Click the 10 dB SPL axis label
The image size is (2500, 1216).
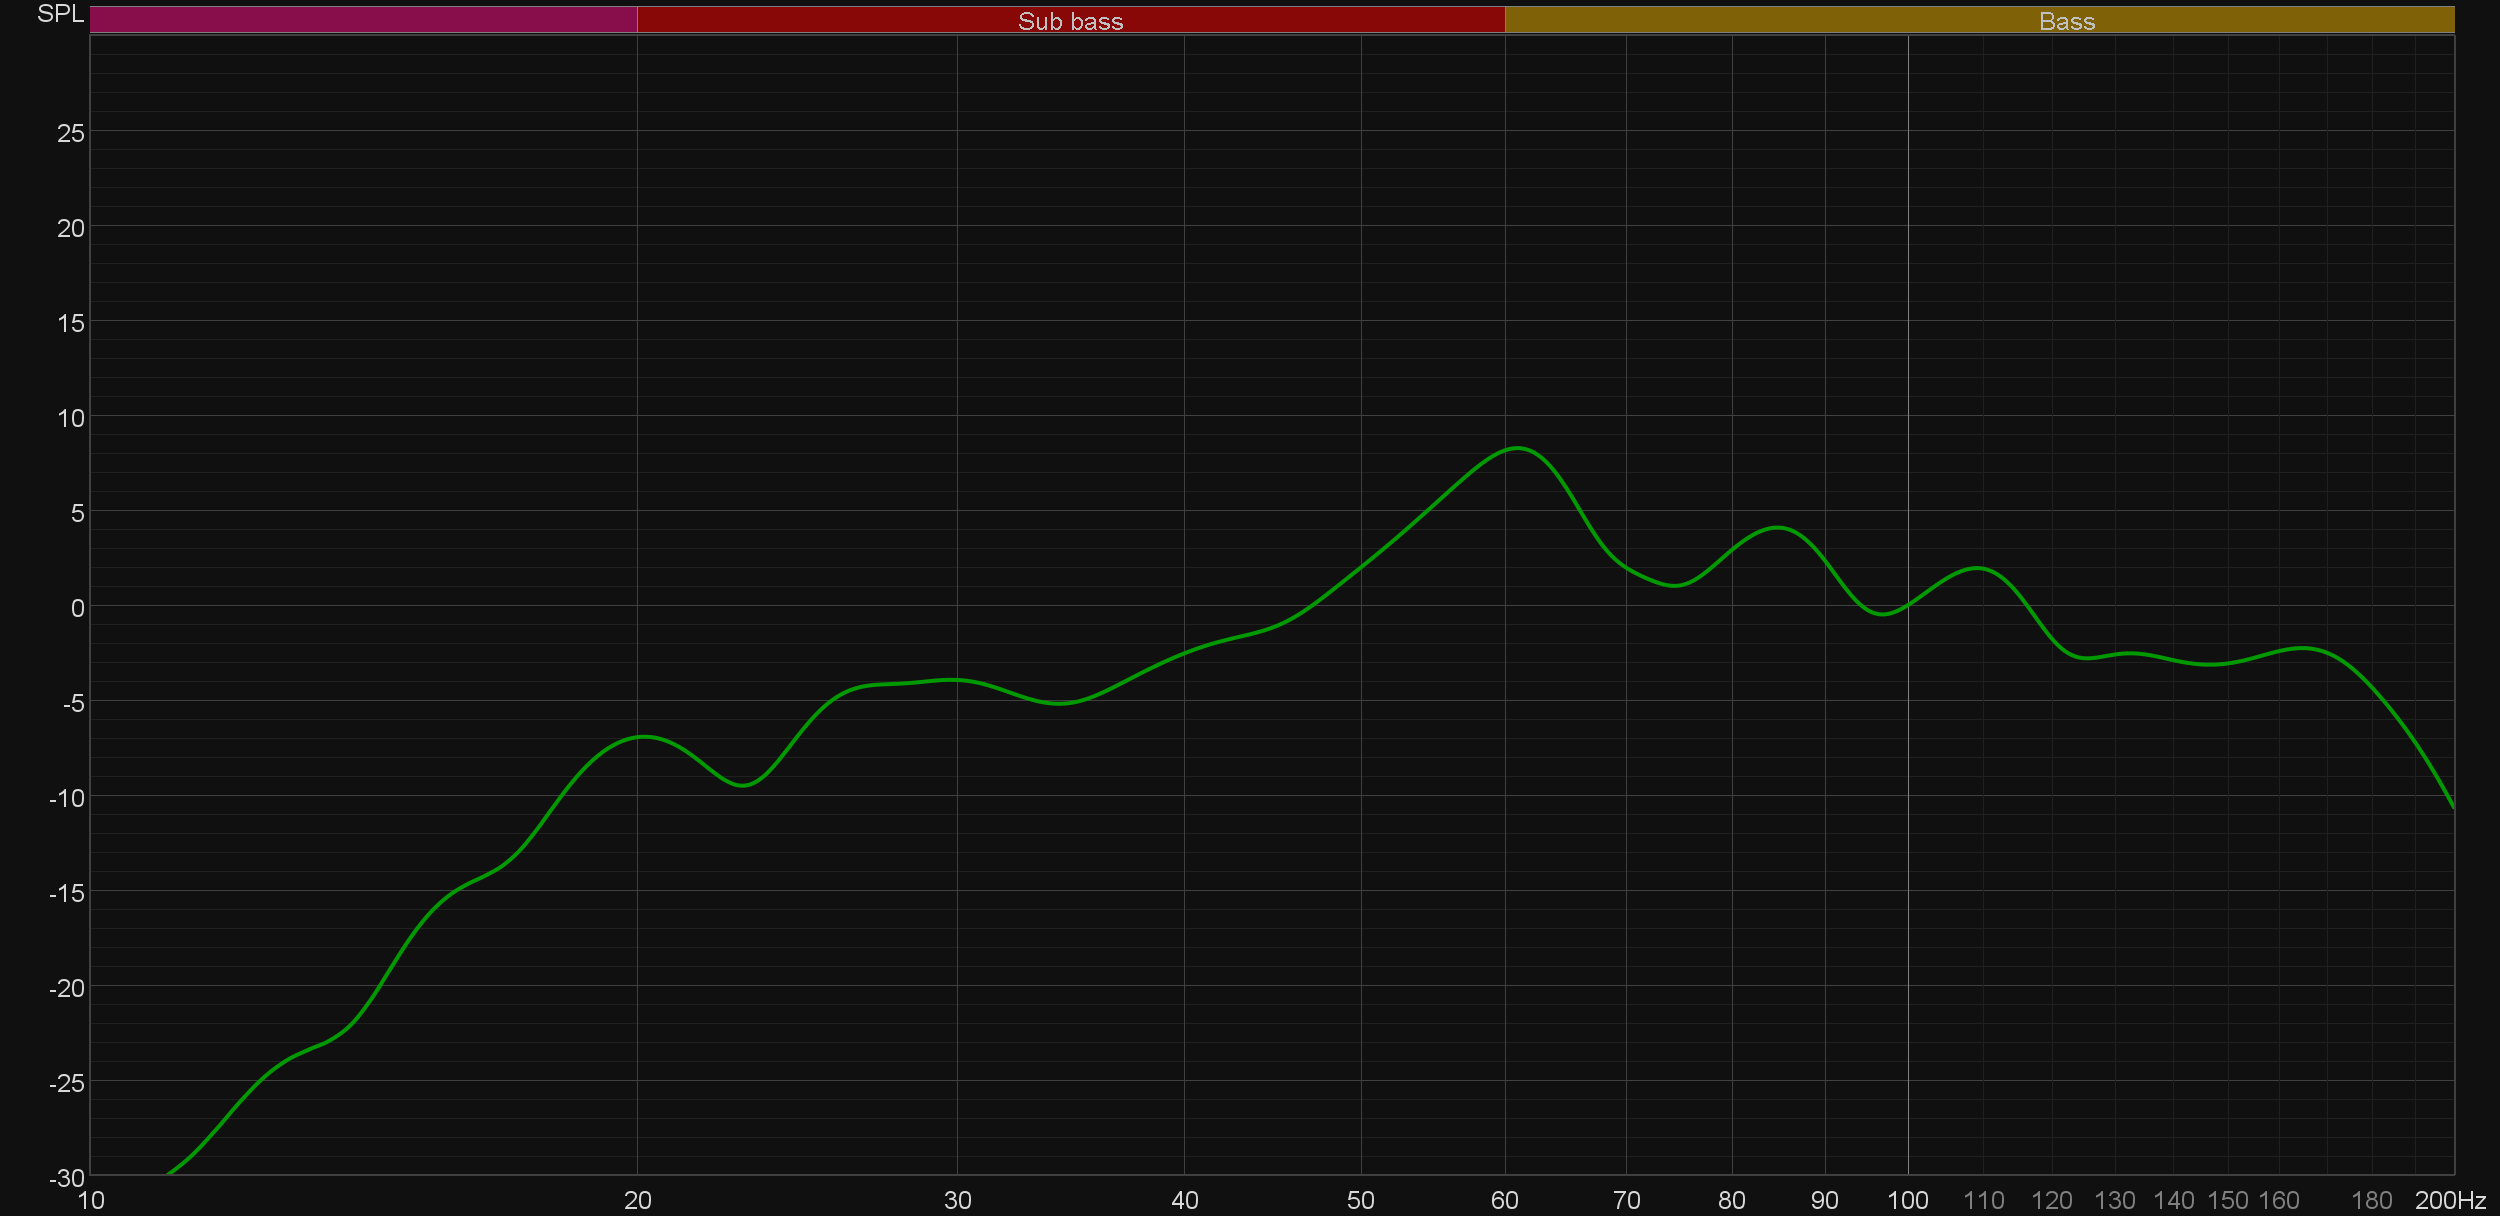71,418
